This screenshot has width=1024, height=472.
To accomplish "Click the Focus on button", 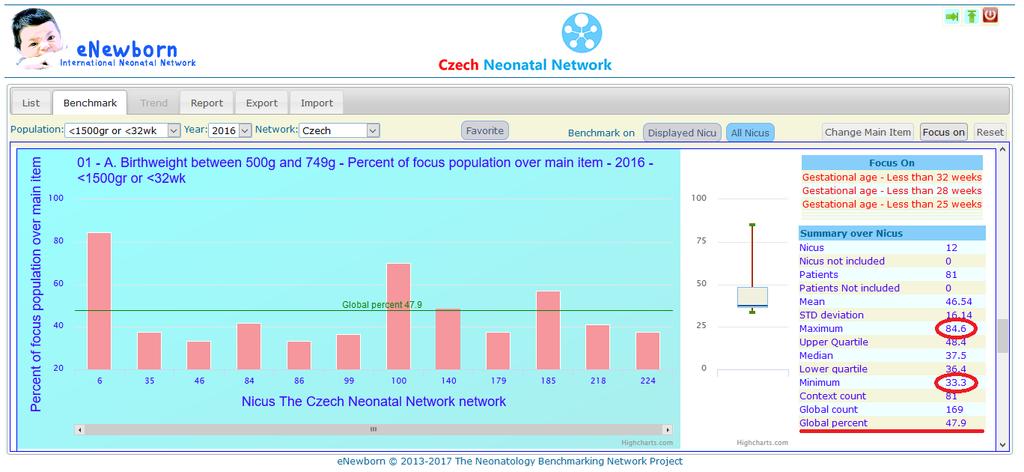I will (x=944, y=132).
